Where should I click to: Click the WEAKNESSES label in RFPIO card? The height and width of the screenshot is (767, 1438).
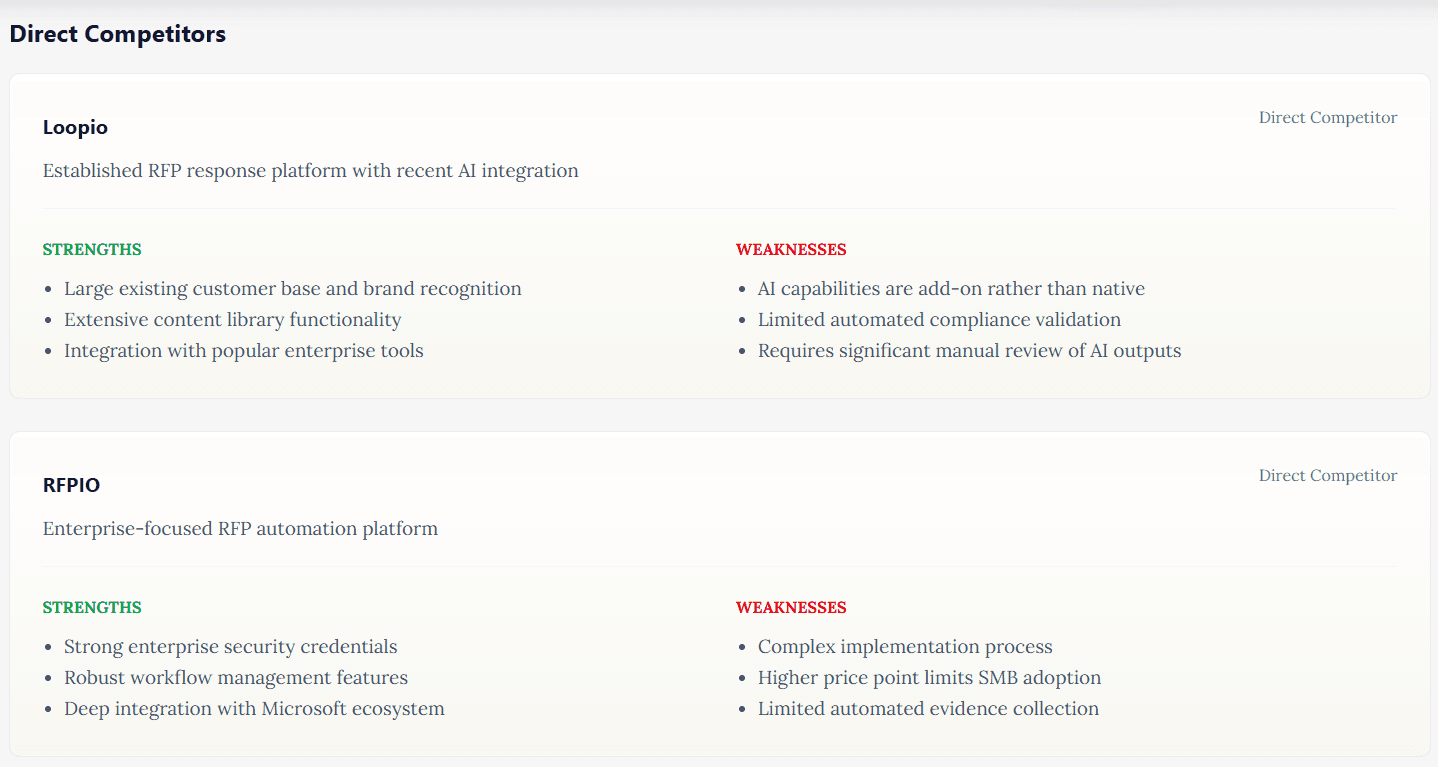791,608
